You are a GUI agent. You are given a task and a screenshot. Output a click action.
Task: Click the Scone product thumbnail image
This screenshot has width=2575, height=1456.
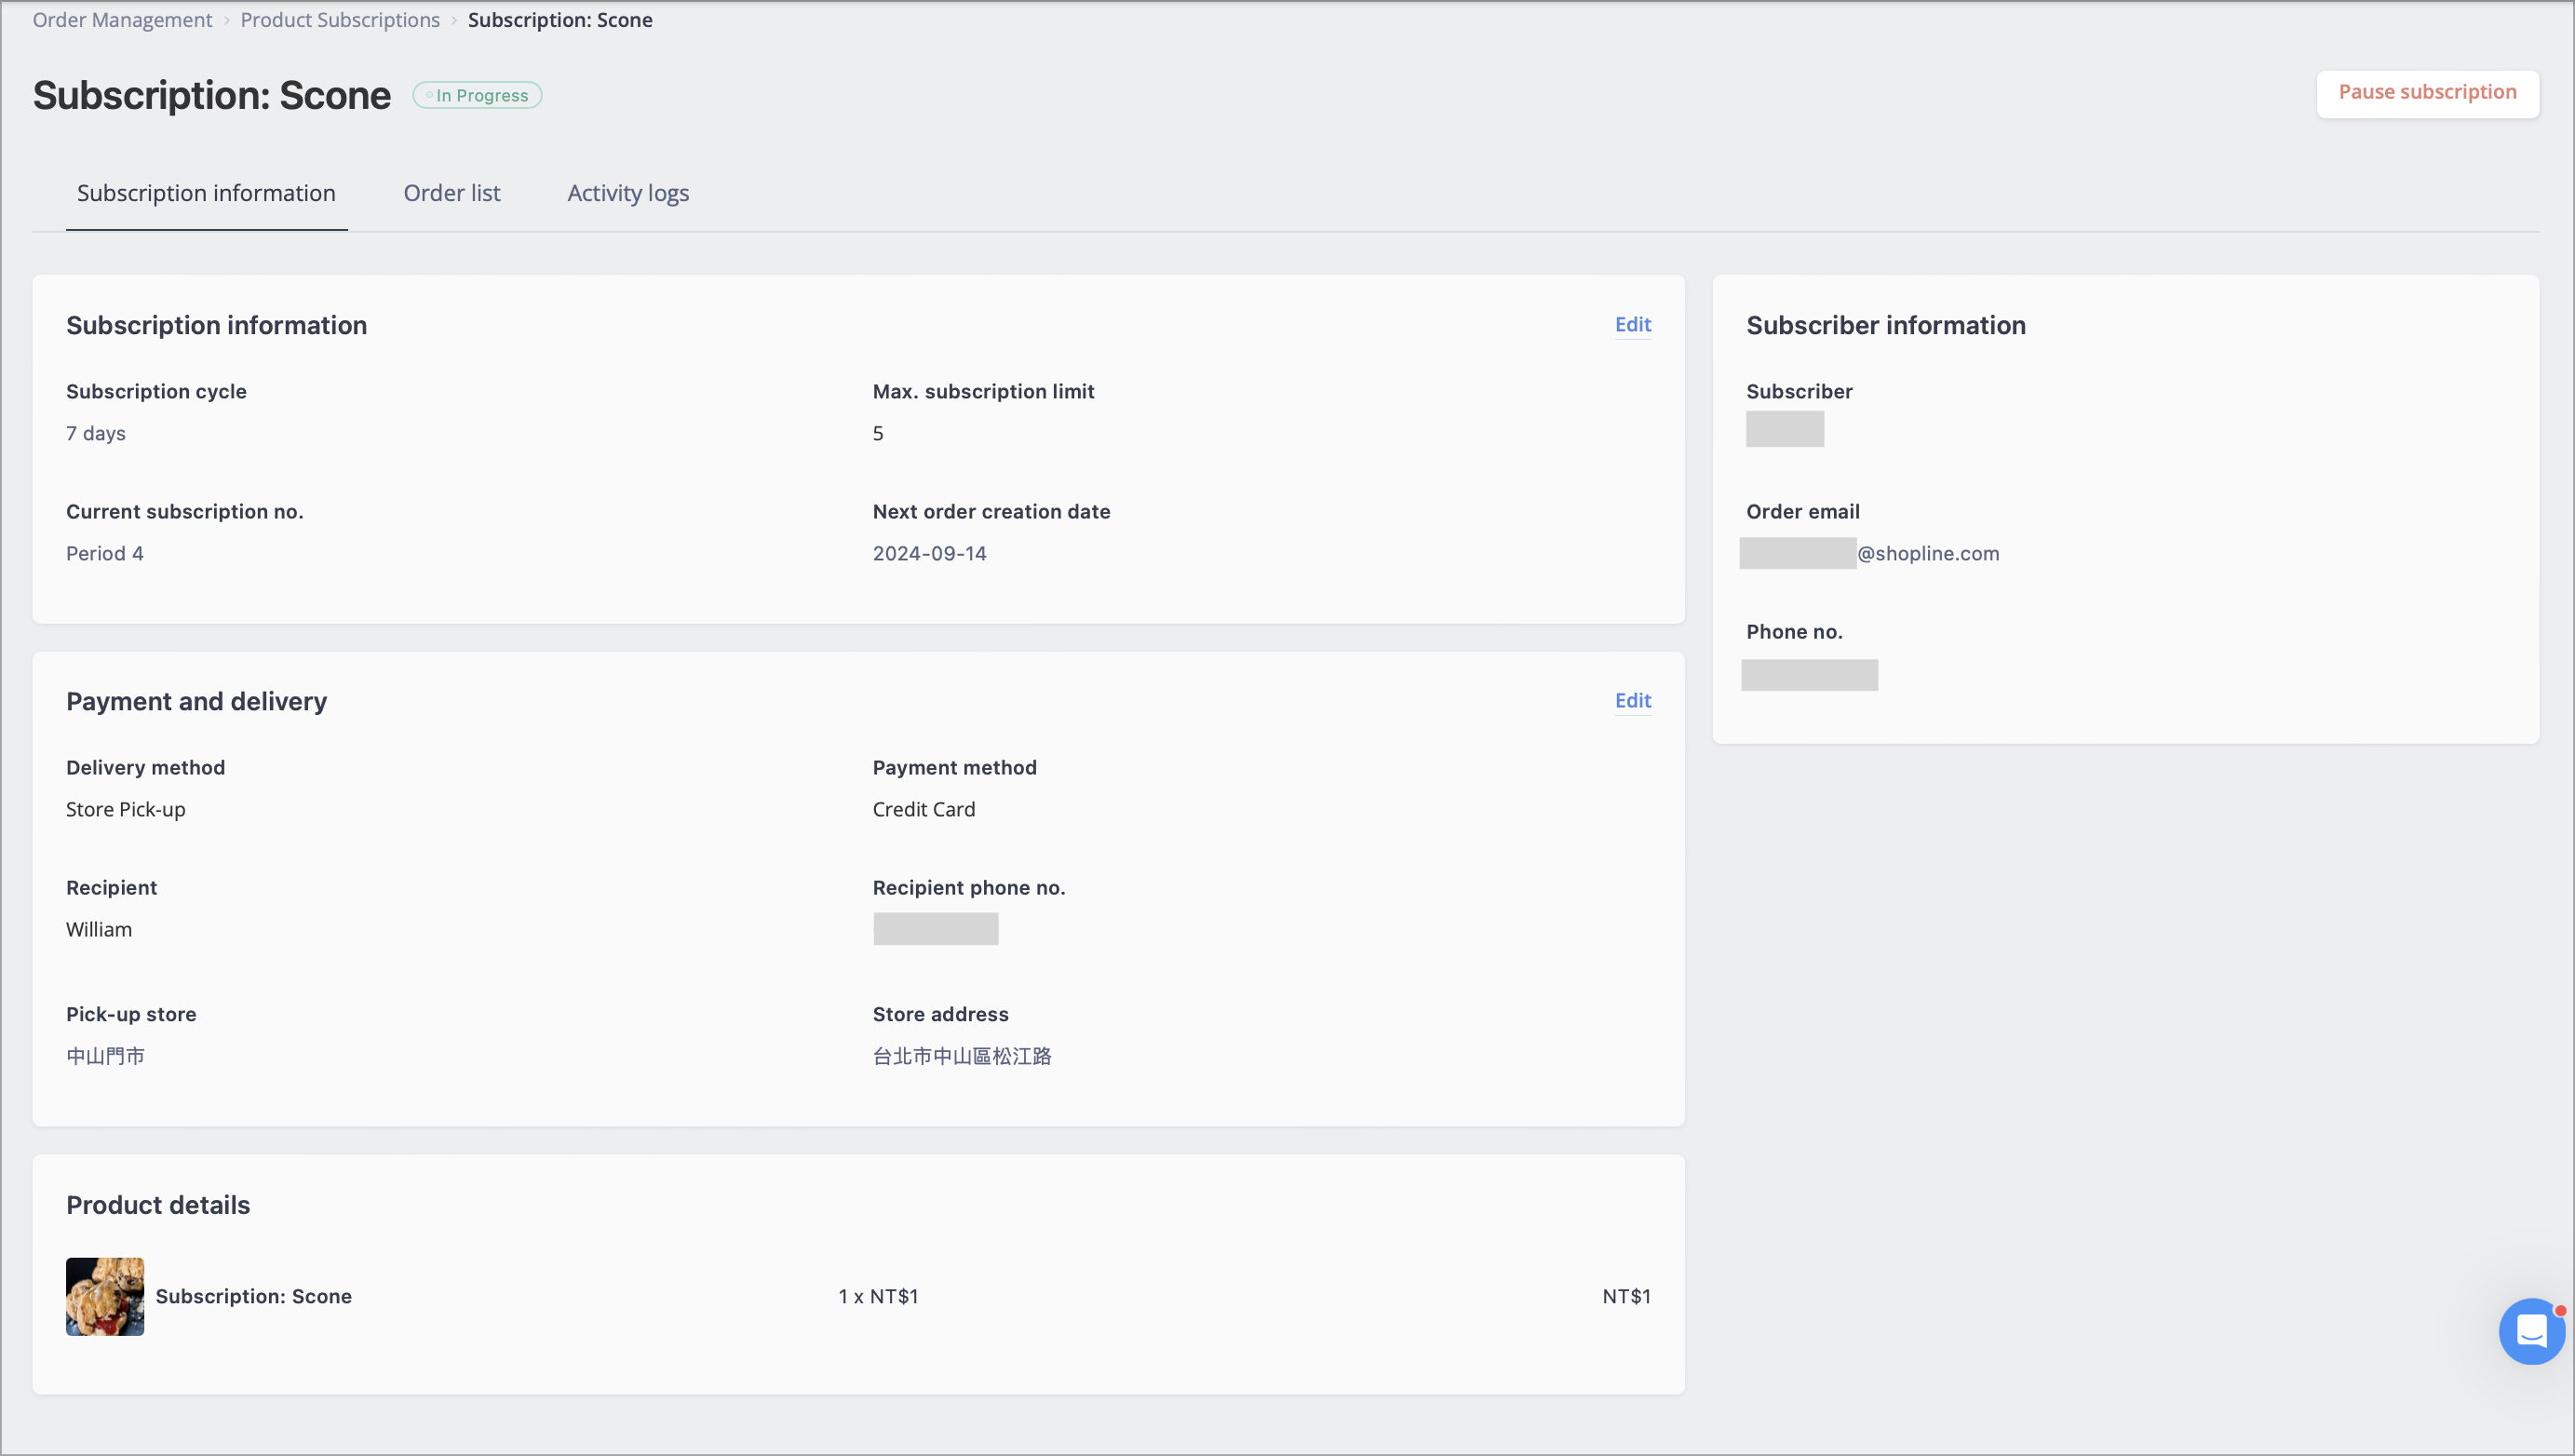(105, 1296)
